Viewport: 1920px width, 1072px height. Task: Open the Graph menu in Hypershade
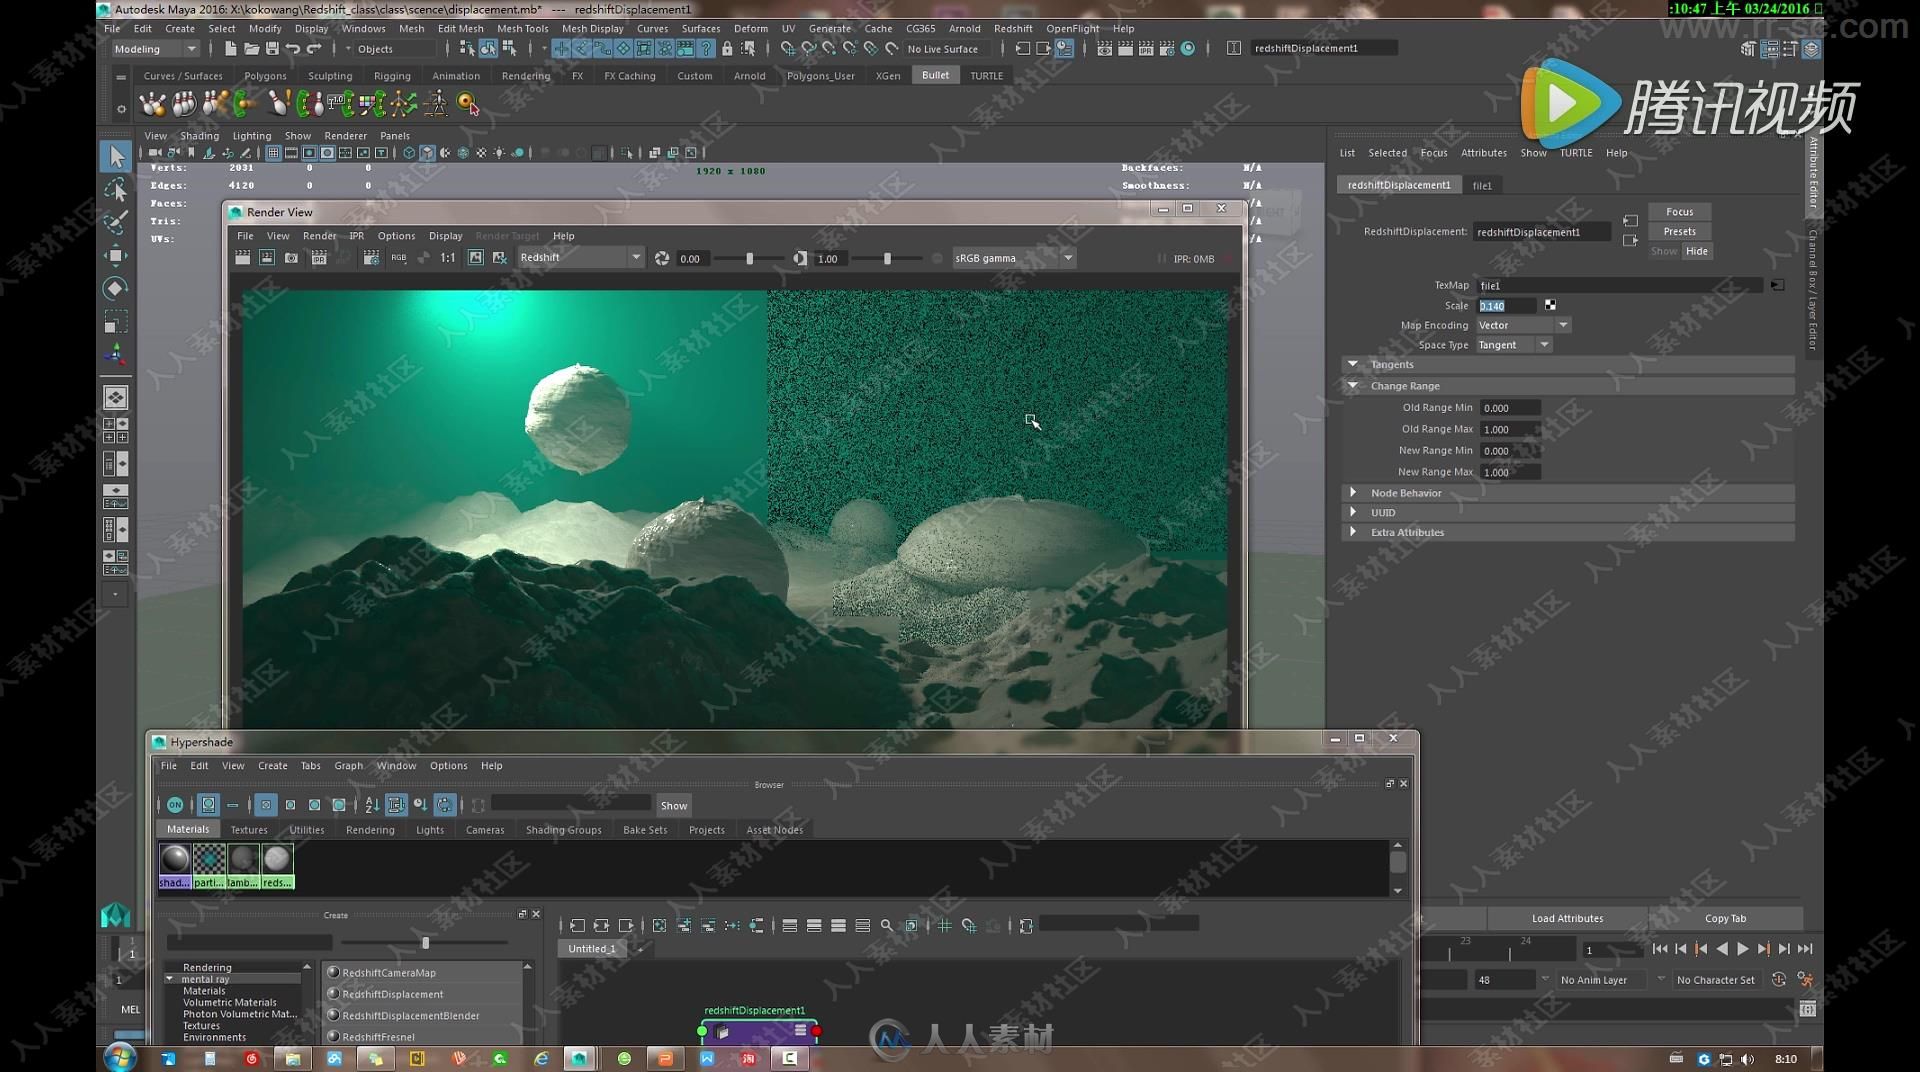coord(348,766)
